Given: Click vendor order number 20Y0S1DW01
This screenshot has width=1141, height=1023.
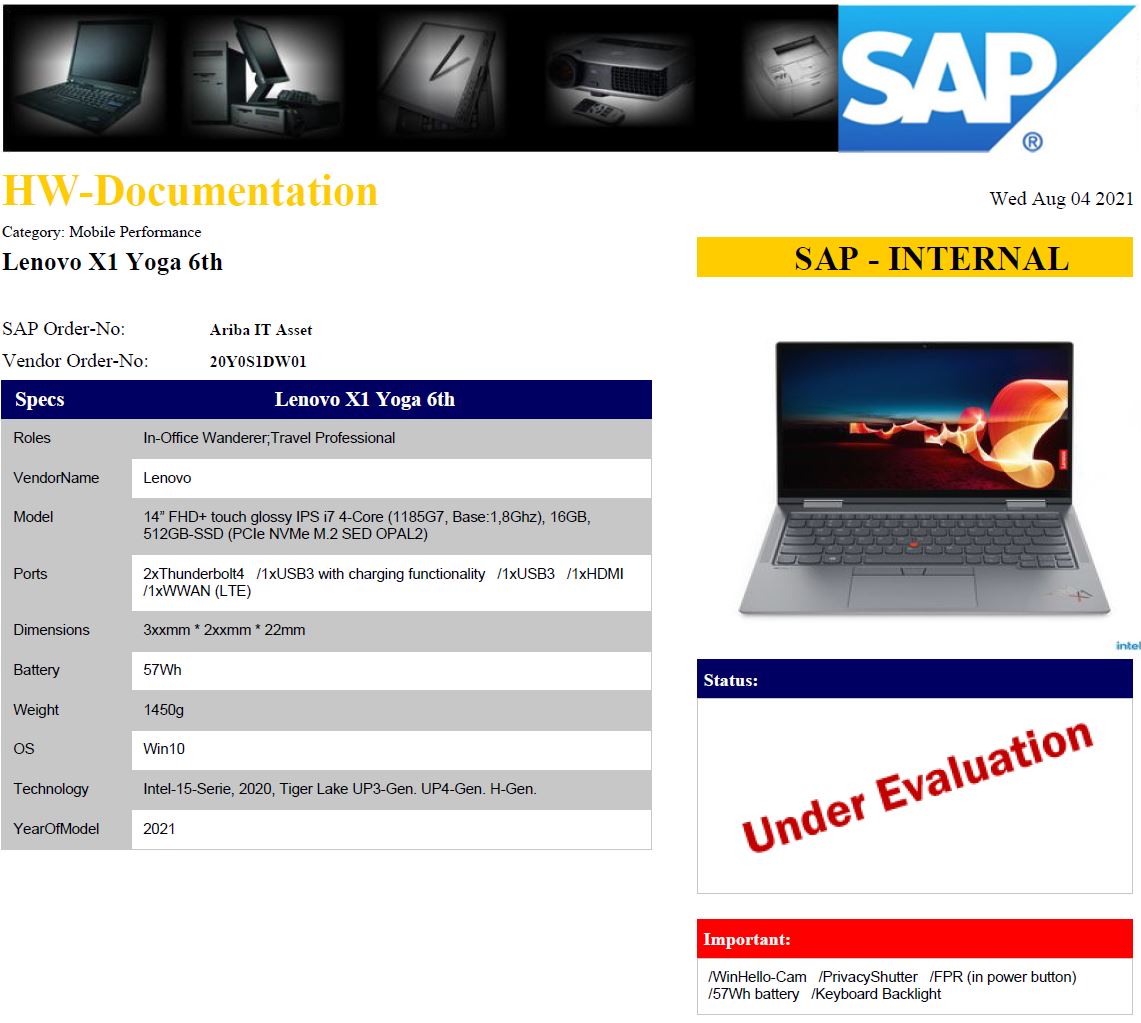Looking at the screenshot, I should point(258,362).
